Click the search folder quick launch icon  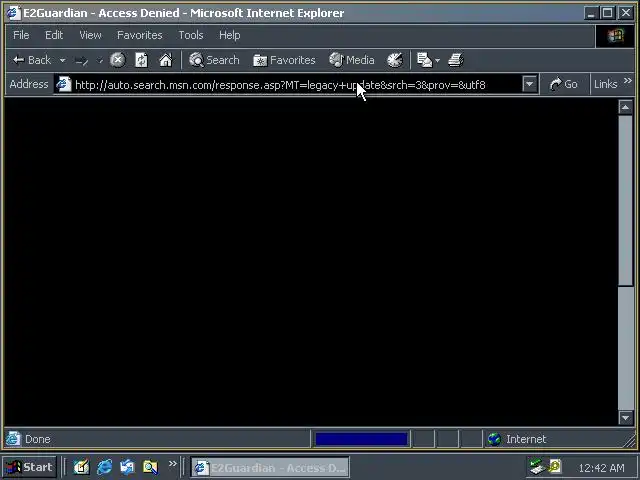(150, 467)
